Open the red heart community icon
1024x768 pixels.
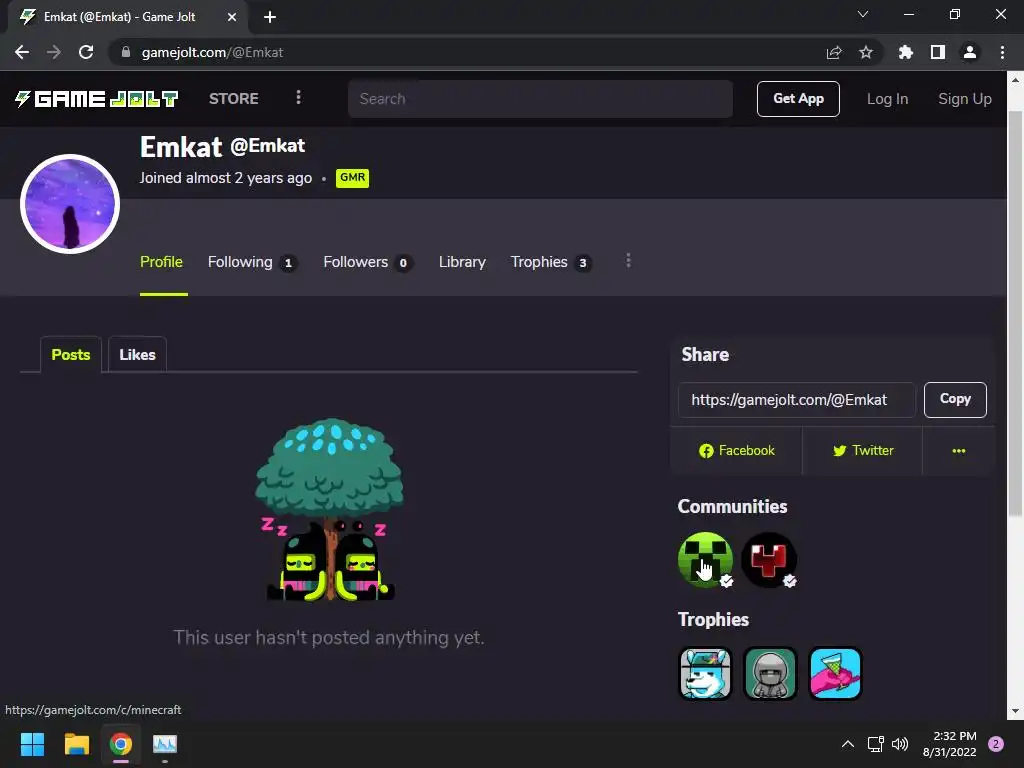(x=769, y=560)
